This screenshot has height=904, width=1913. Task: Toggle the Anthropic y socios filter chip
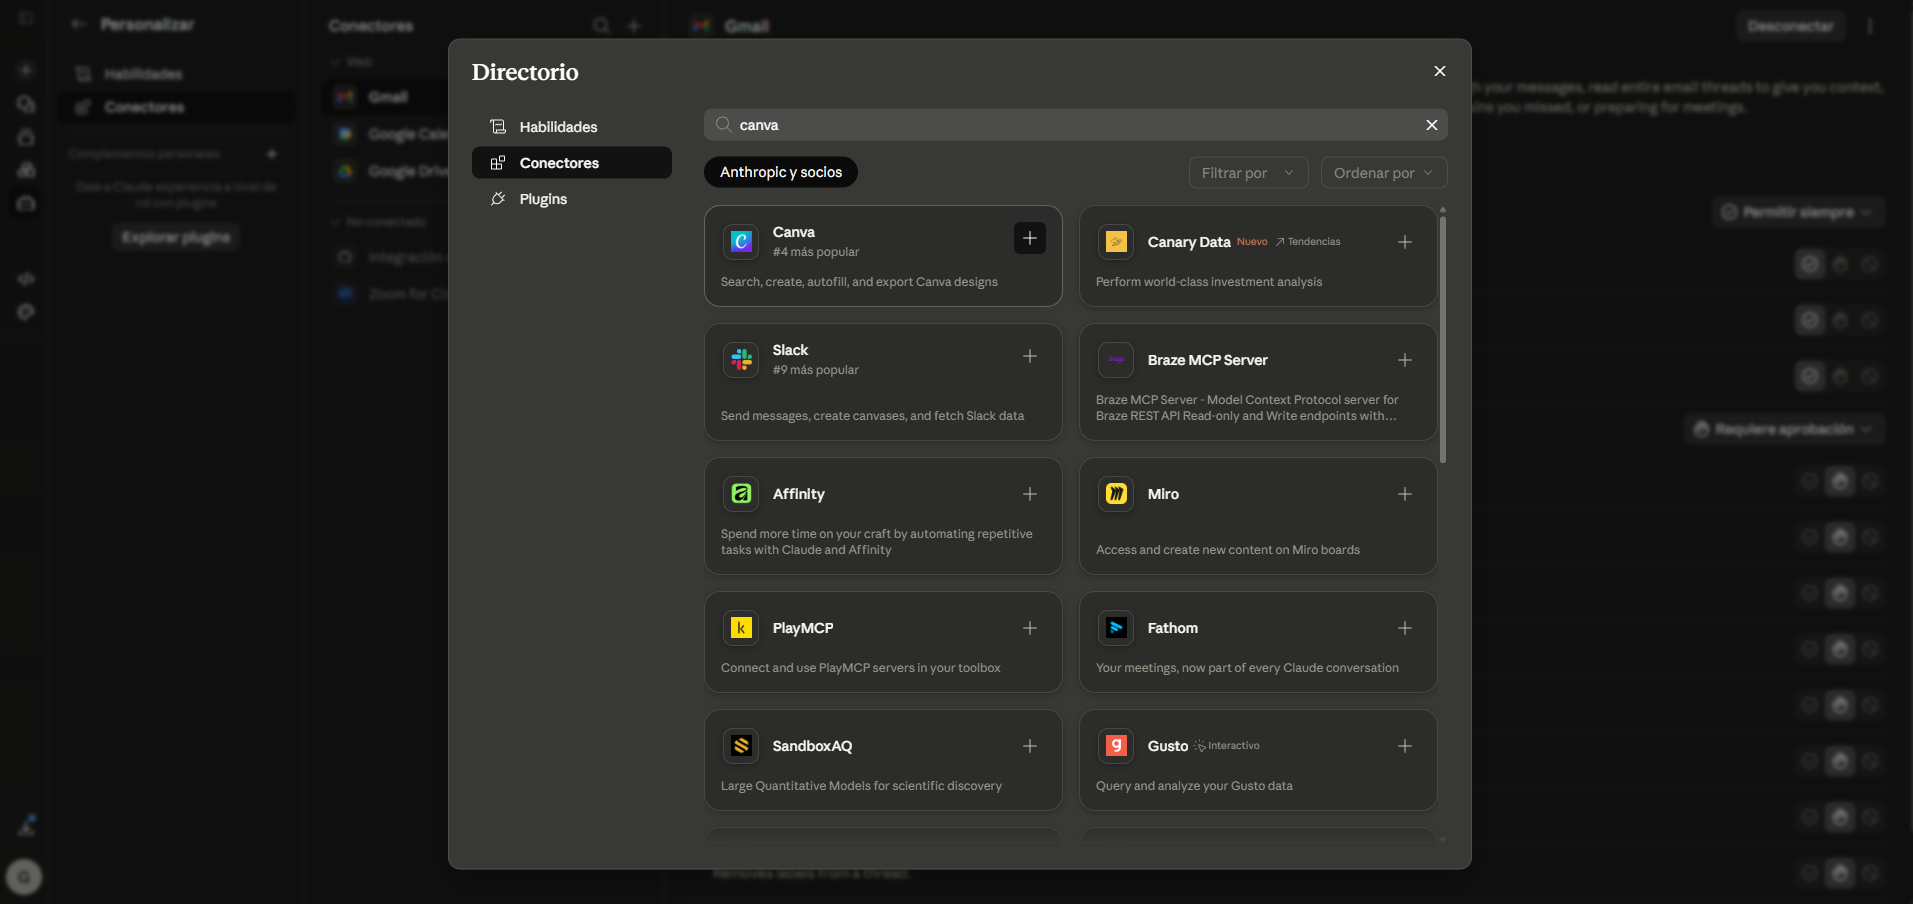(781, 172)
